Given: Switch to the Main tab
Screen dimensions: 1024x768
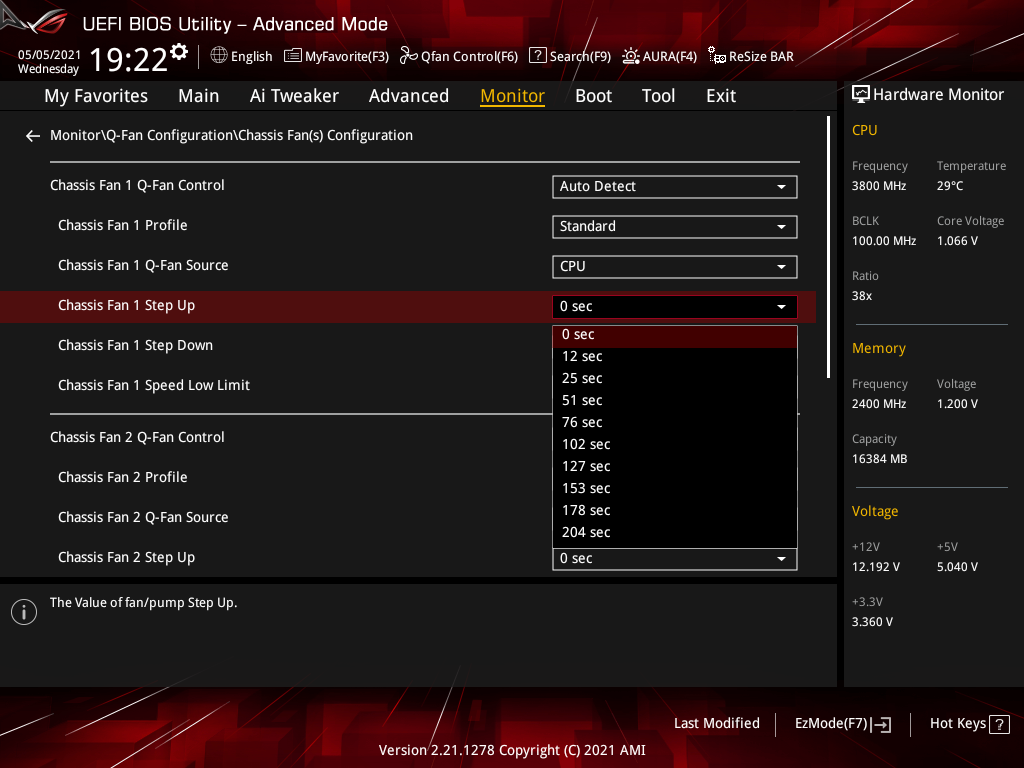Looking at the screenshot, I should coord(199,96).
